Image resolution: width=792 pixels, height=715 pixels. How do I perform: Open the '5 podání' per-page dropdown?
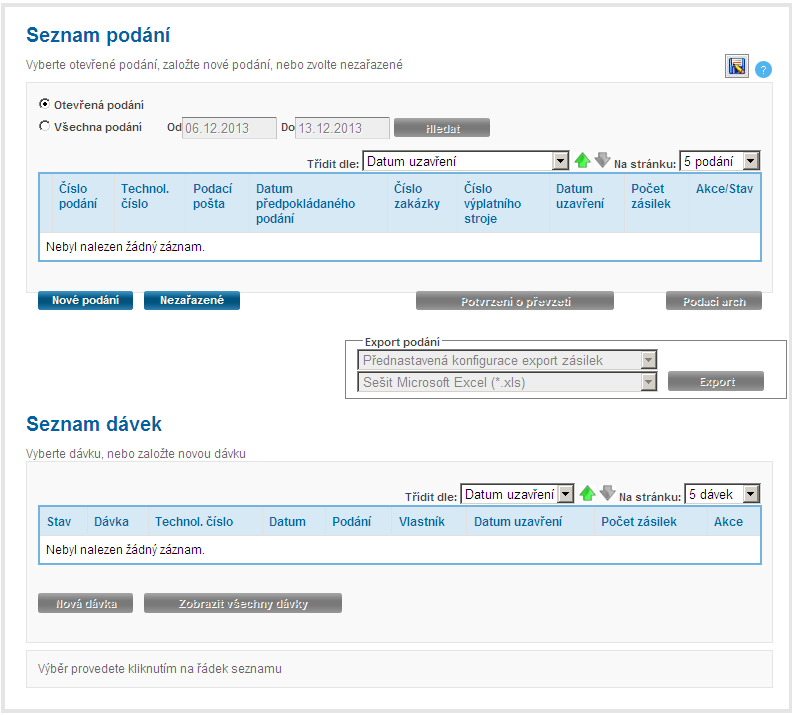[719, 161]
